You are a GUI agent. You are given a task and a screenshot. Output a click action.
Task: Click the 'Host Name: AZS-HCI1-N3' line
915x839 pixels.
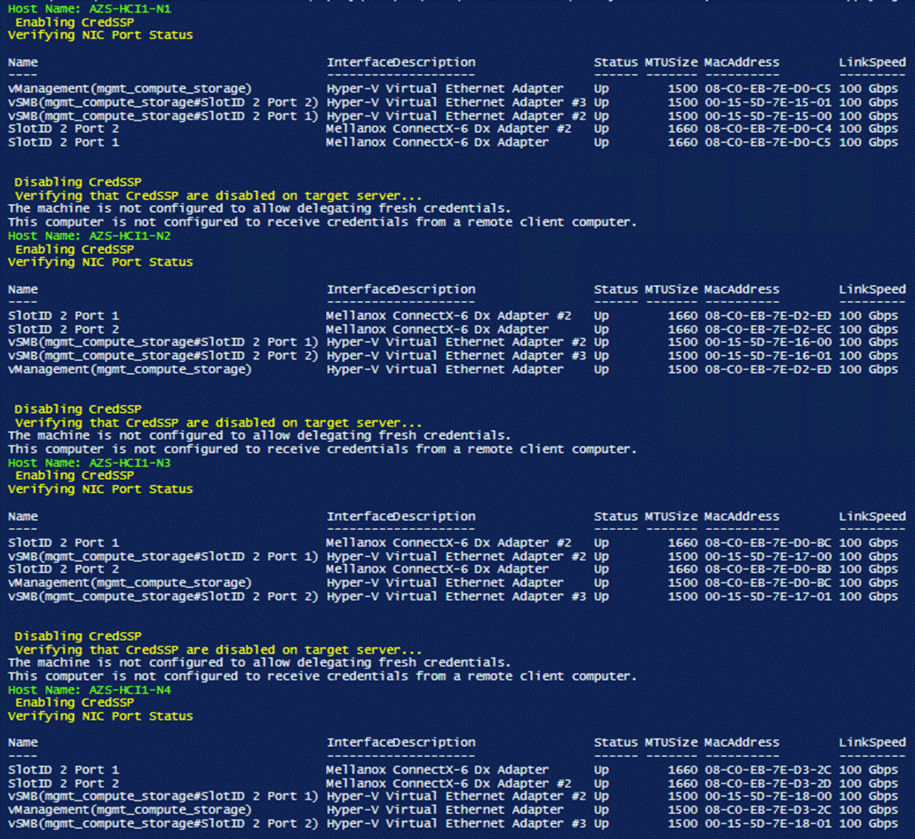(89, 463)
